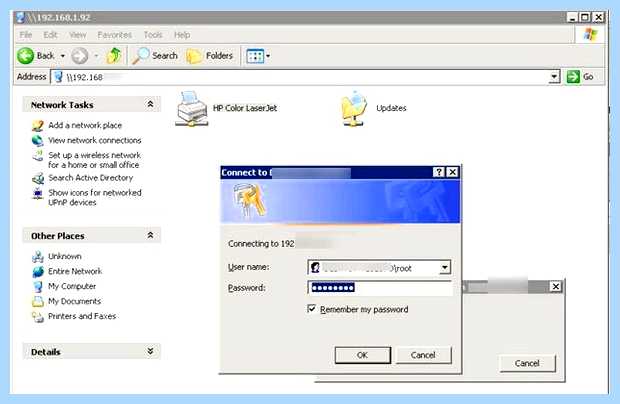Select the Updates shared folder icon

click(354, 108)
